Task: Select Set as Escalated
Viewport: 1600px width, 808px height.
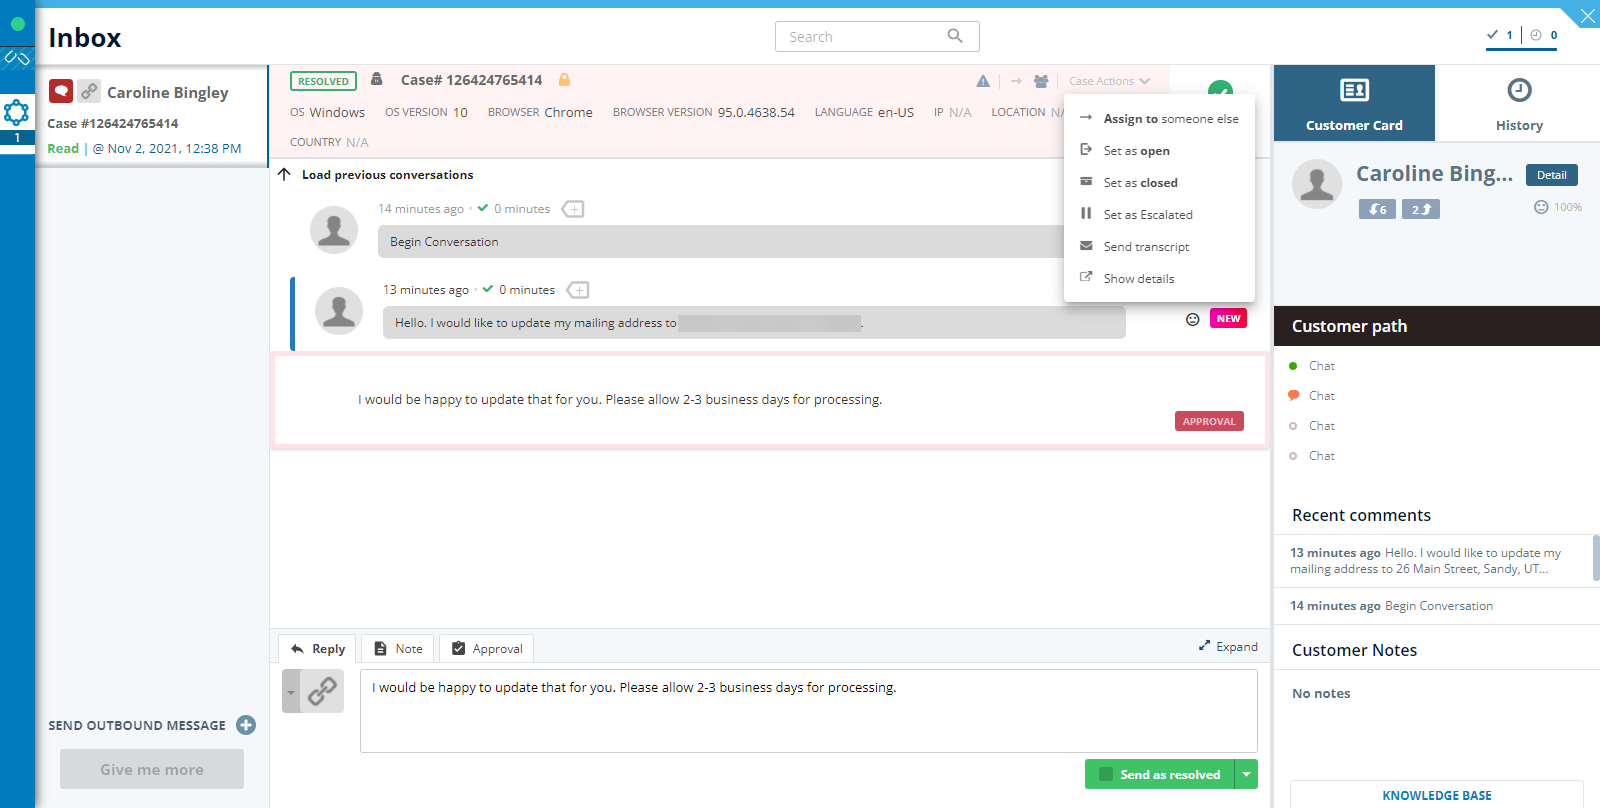Action: 1159,214
